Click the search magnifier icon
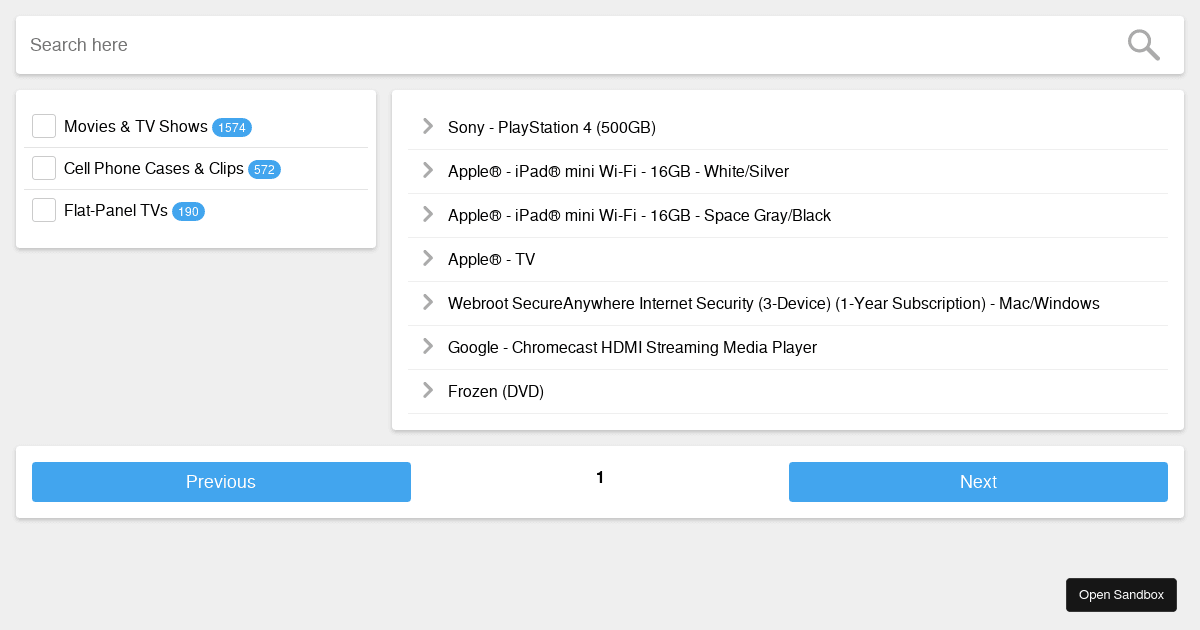Image resolution: width=1200 pixels, height=630 pixels. (x=1143, y=44)
